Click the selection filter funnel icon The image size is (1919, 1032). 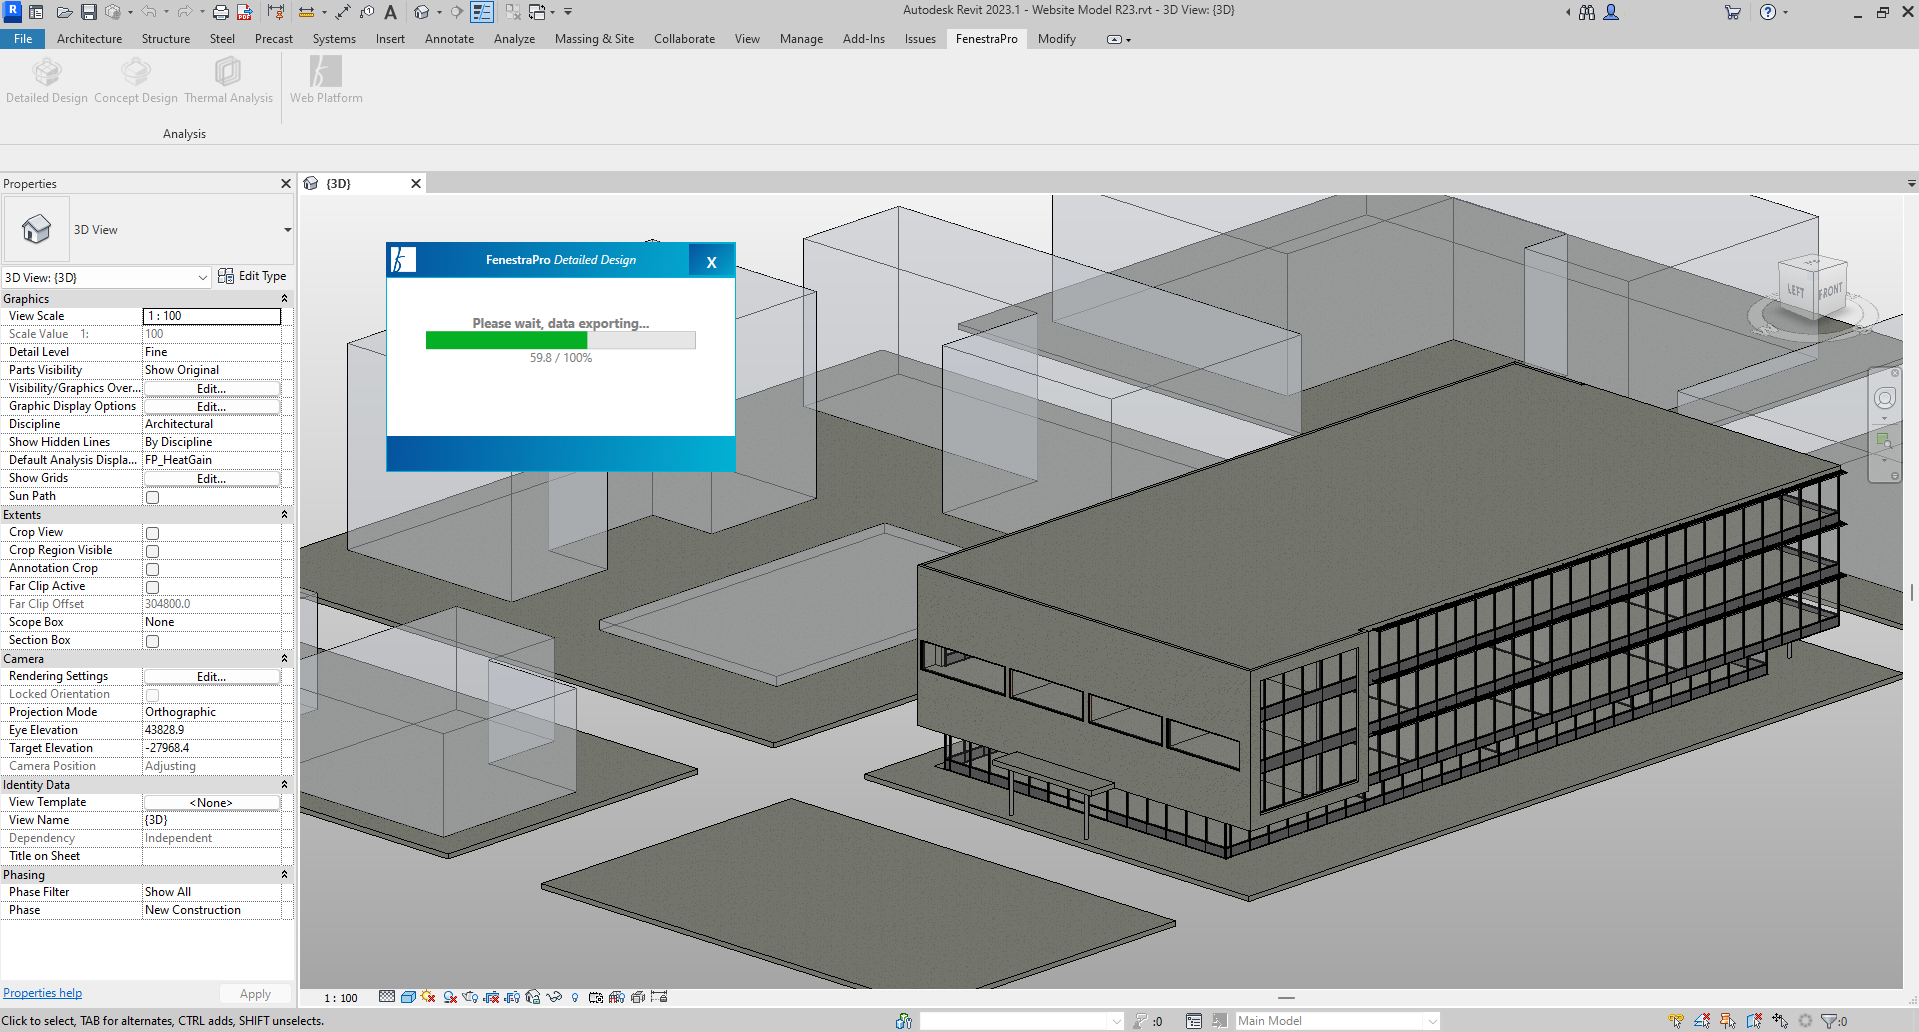(x=1829, y=1021)
